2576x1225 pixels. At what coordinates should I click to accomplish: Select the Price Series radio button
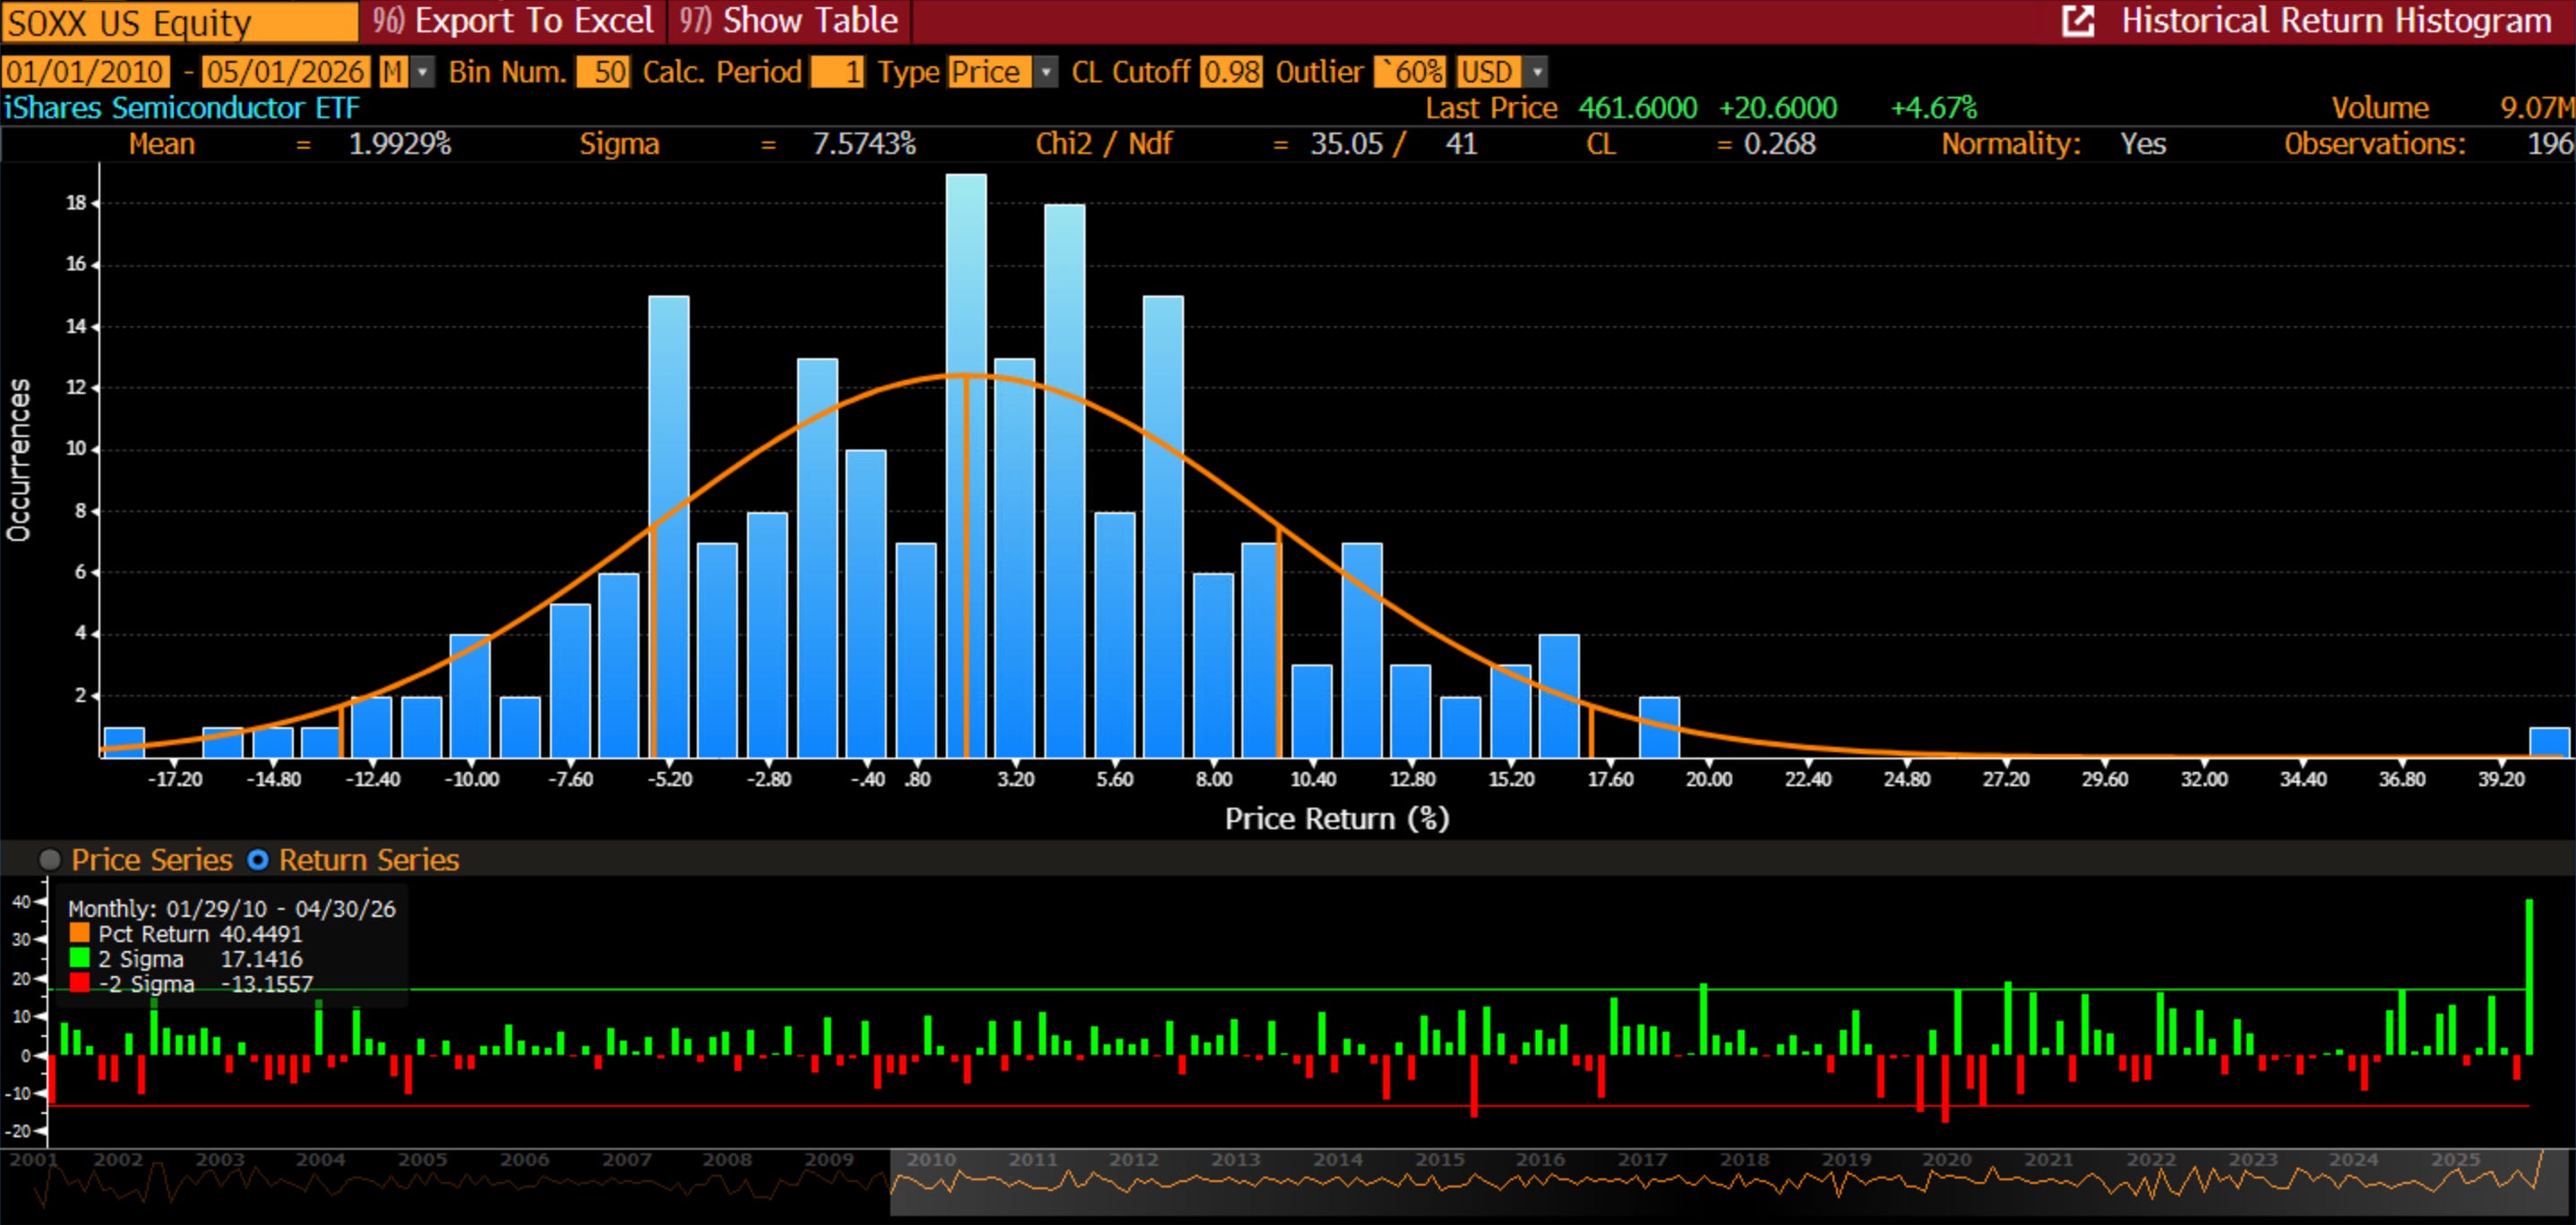point(49,860)
